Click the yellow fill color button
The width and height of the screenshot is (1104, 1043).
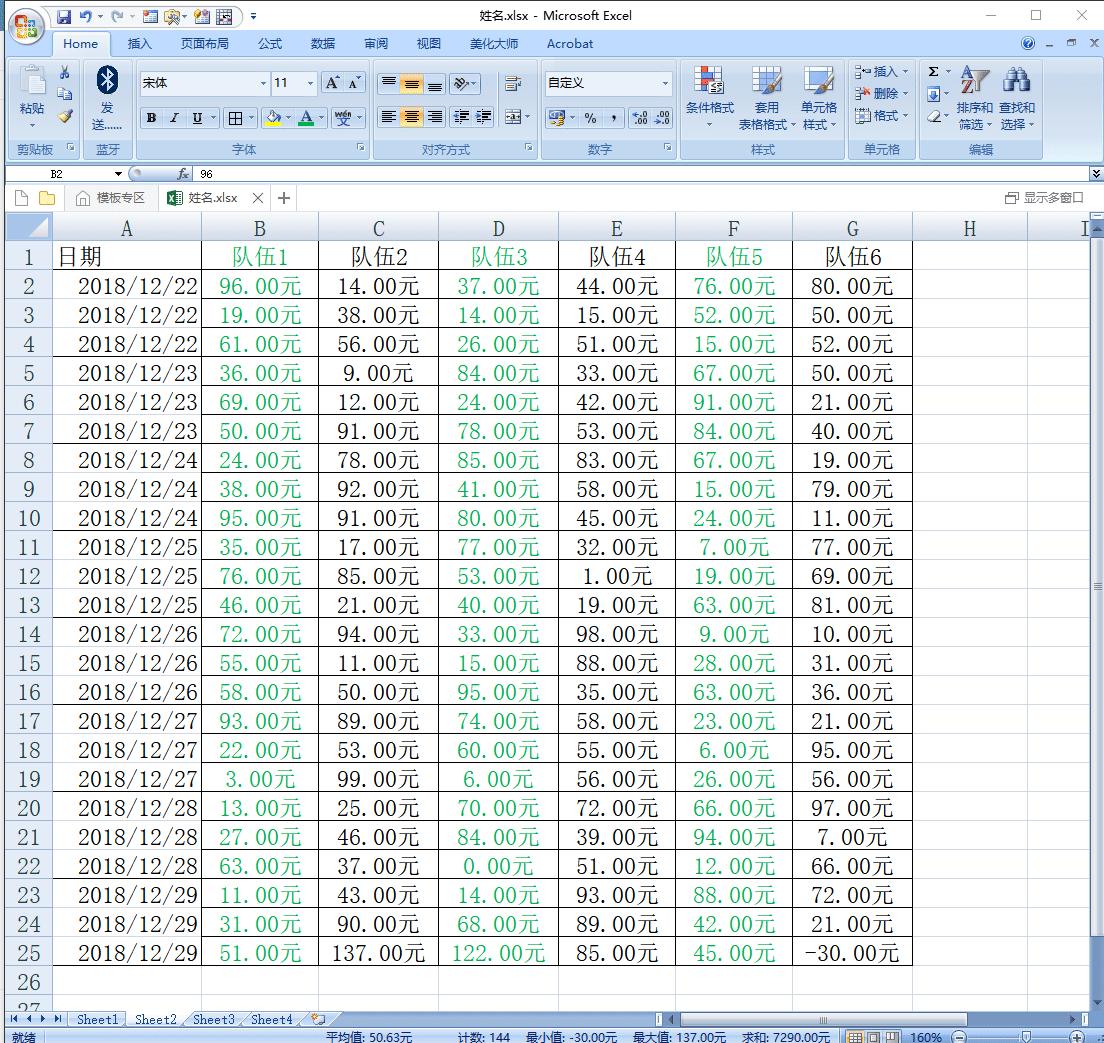coord(273,118)
